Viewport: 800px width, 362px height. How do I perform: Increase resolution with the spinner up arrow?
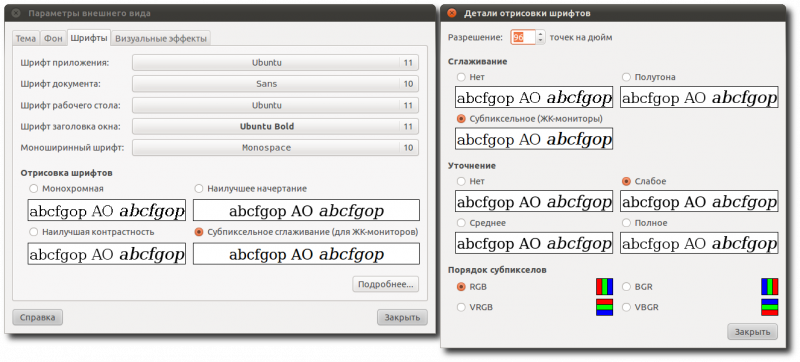(541, 34)
